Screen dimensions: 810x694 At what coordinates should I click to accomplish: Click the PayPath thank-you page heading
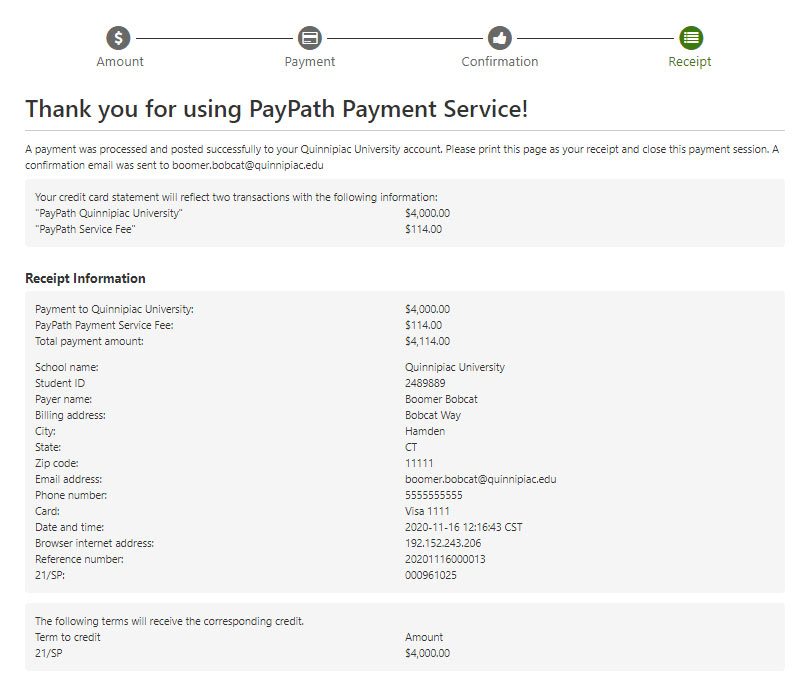pos(276,110)
